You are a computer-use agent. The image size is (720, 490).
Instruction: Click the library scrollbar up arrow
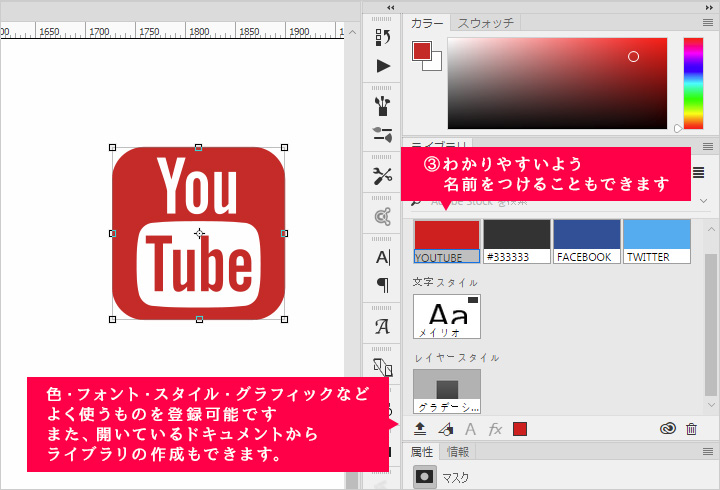tap(711, 229)
